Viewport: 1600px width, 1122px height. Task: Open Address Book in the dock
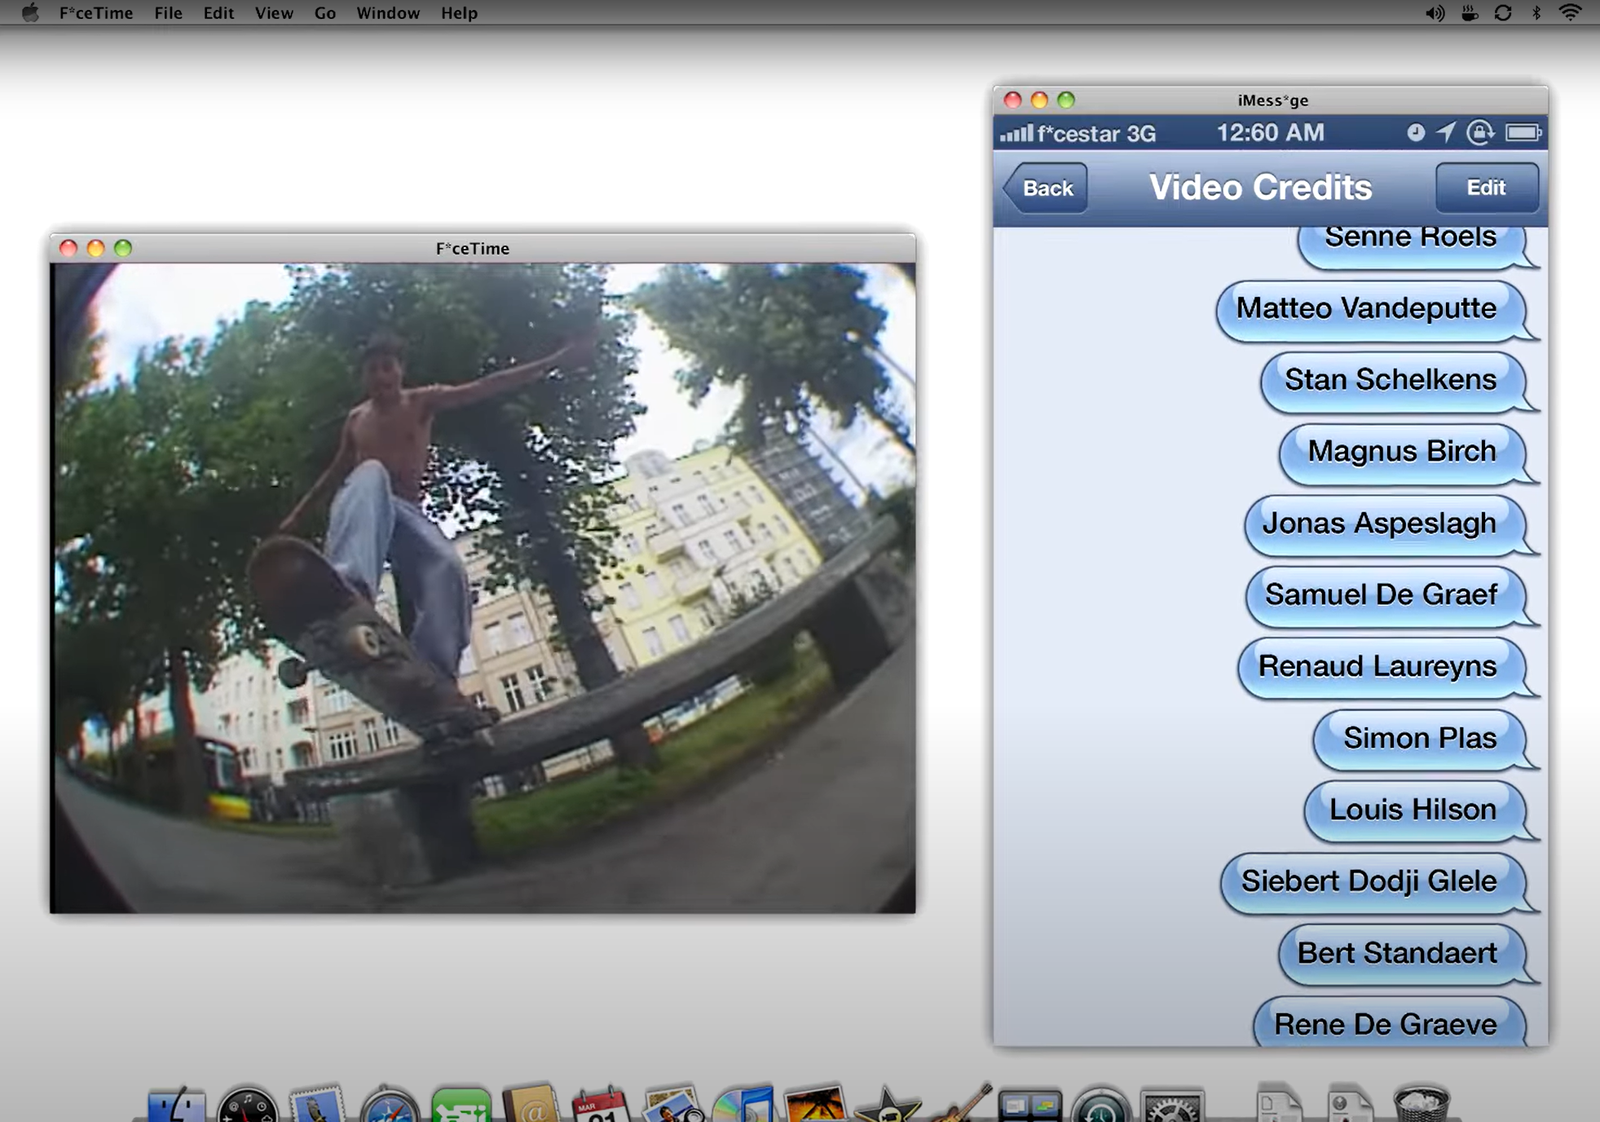tap(531, 1103)
